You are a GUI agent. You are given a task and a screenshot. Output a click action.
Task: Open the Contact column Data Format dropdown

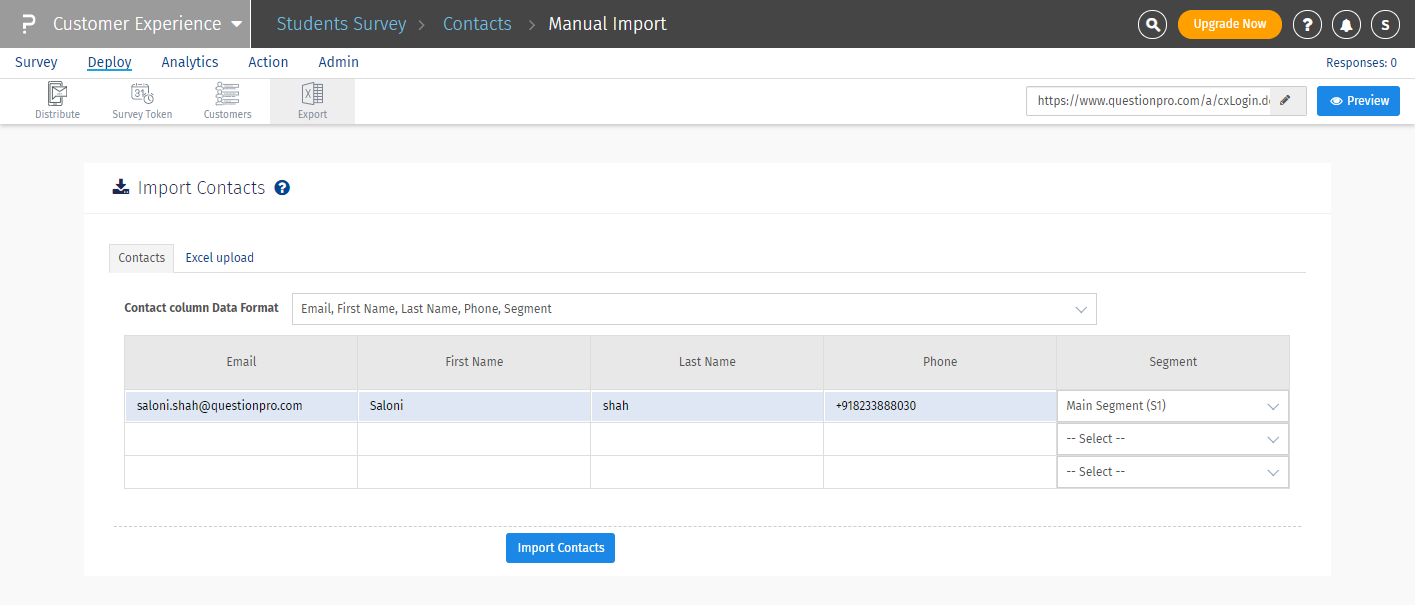[694, 309]
